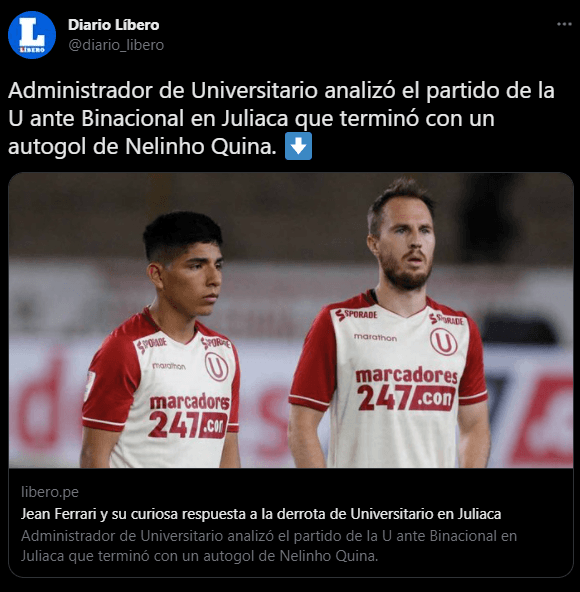
Task: Open the three-dot more options menu
Action: point(564,25)
